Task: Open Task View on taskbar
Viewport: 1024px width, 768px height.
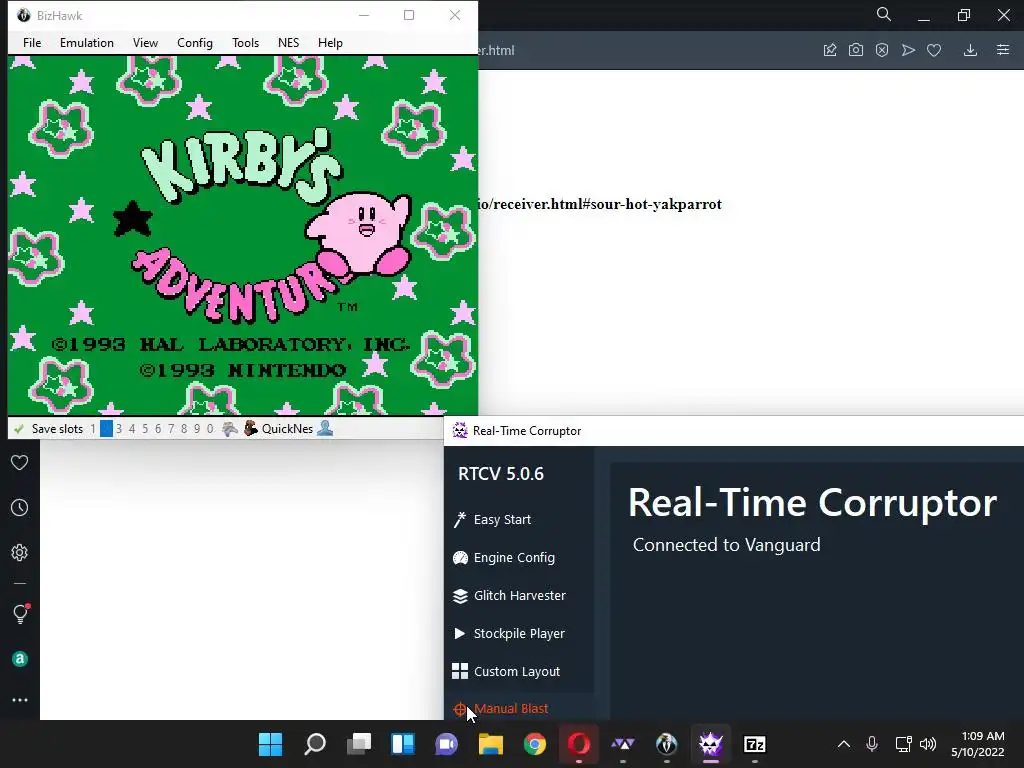Action: 359,744
